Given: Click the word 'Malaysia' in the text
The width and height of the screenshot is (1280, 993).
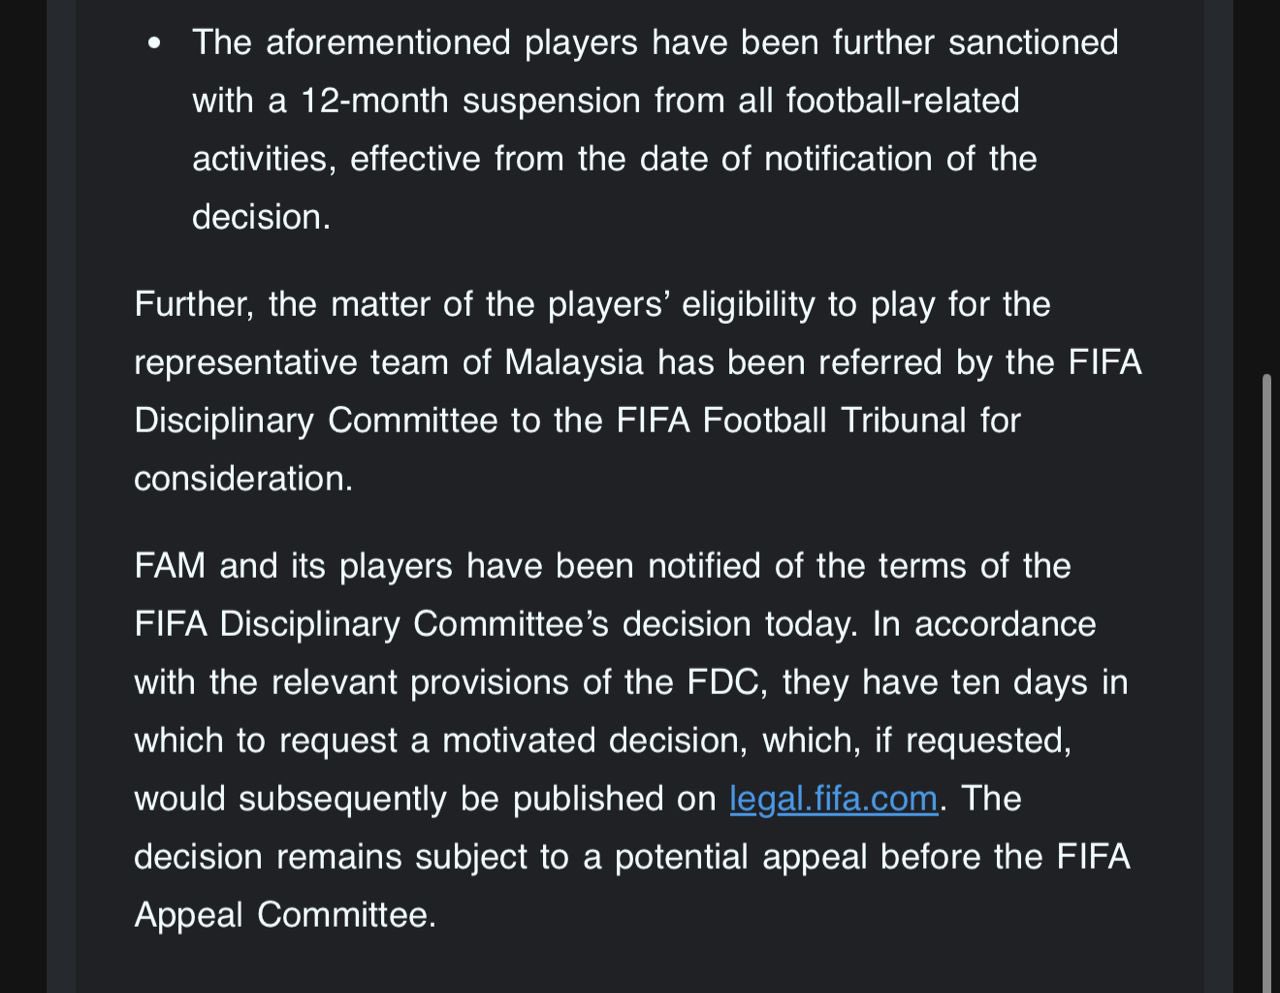Looking at the screenshot, I should [x=574, y=362].
